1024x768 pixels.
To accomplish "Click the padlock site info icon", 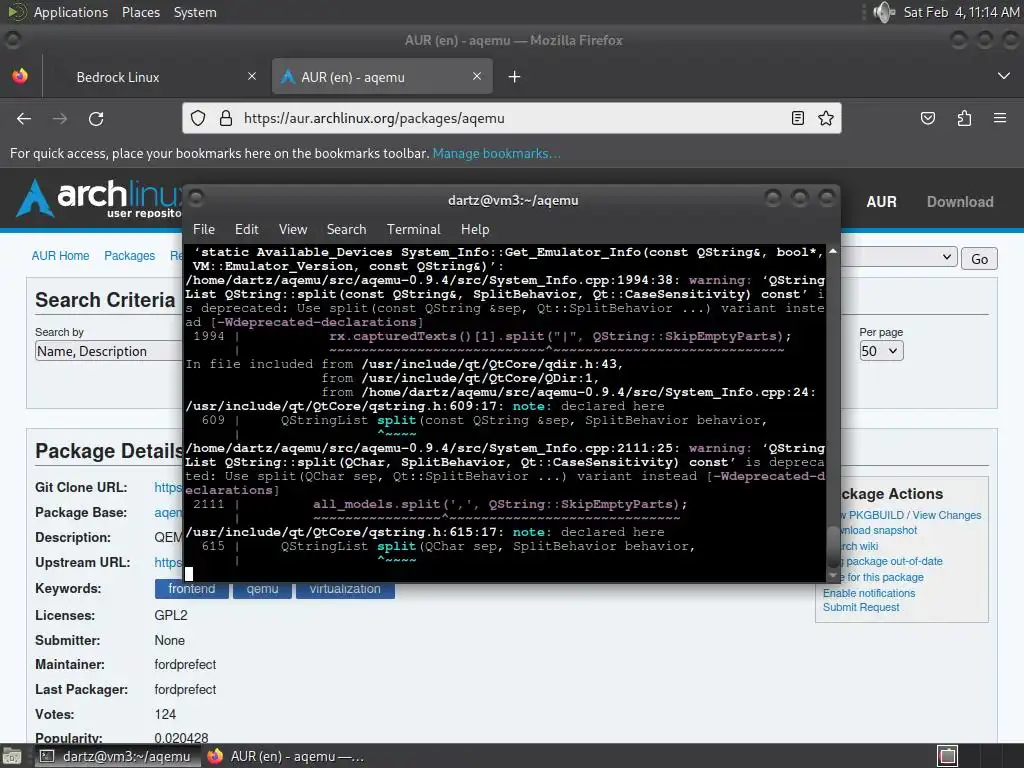I will [226, 118].
